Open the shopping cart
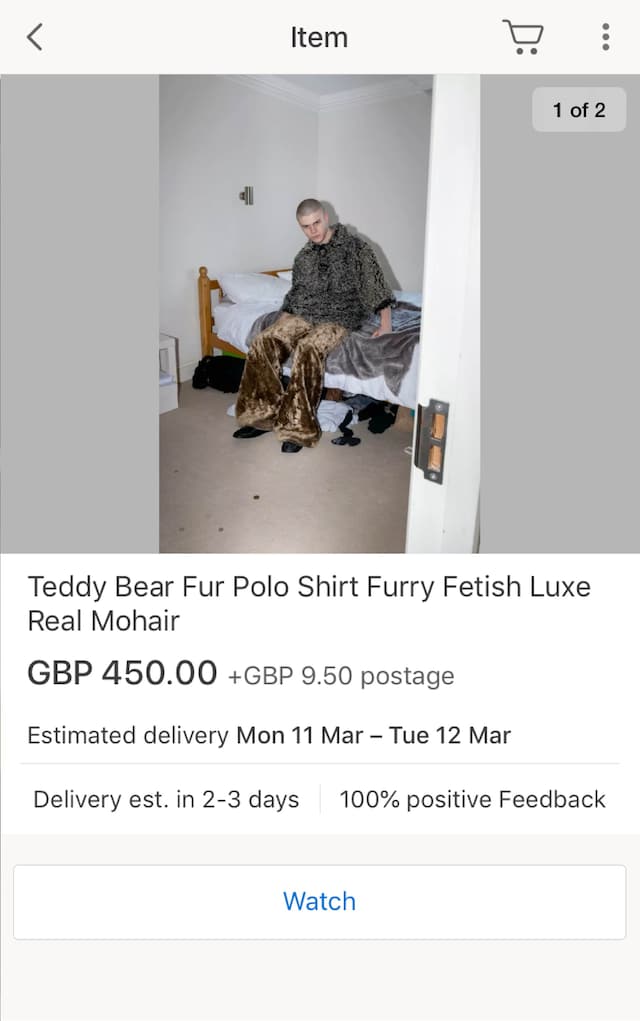 [x=522, y=37]
